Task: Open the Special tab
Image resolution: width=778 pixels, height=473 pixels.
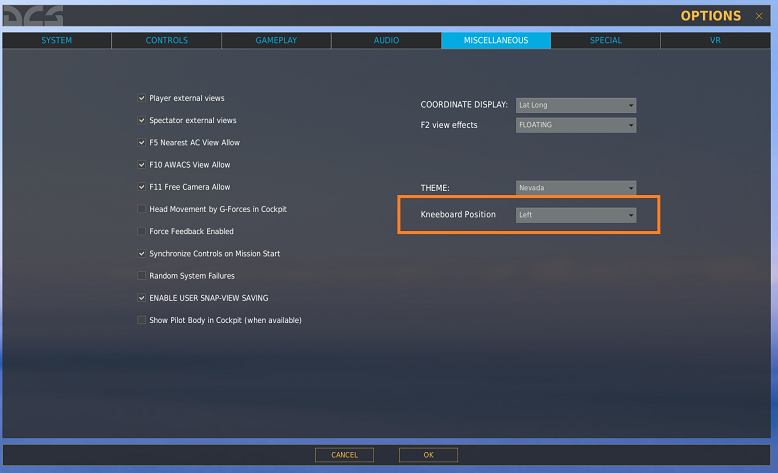Action: point(605,40)
